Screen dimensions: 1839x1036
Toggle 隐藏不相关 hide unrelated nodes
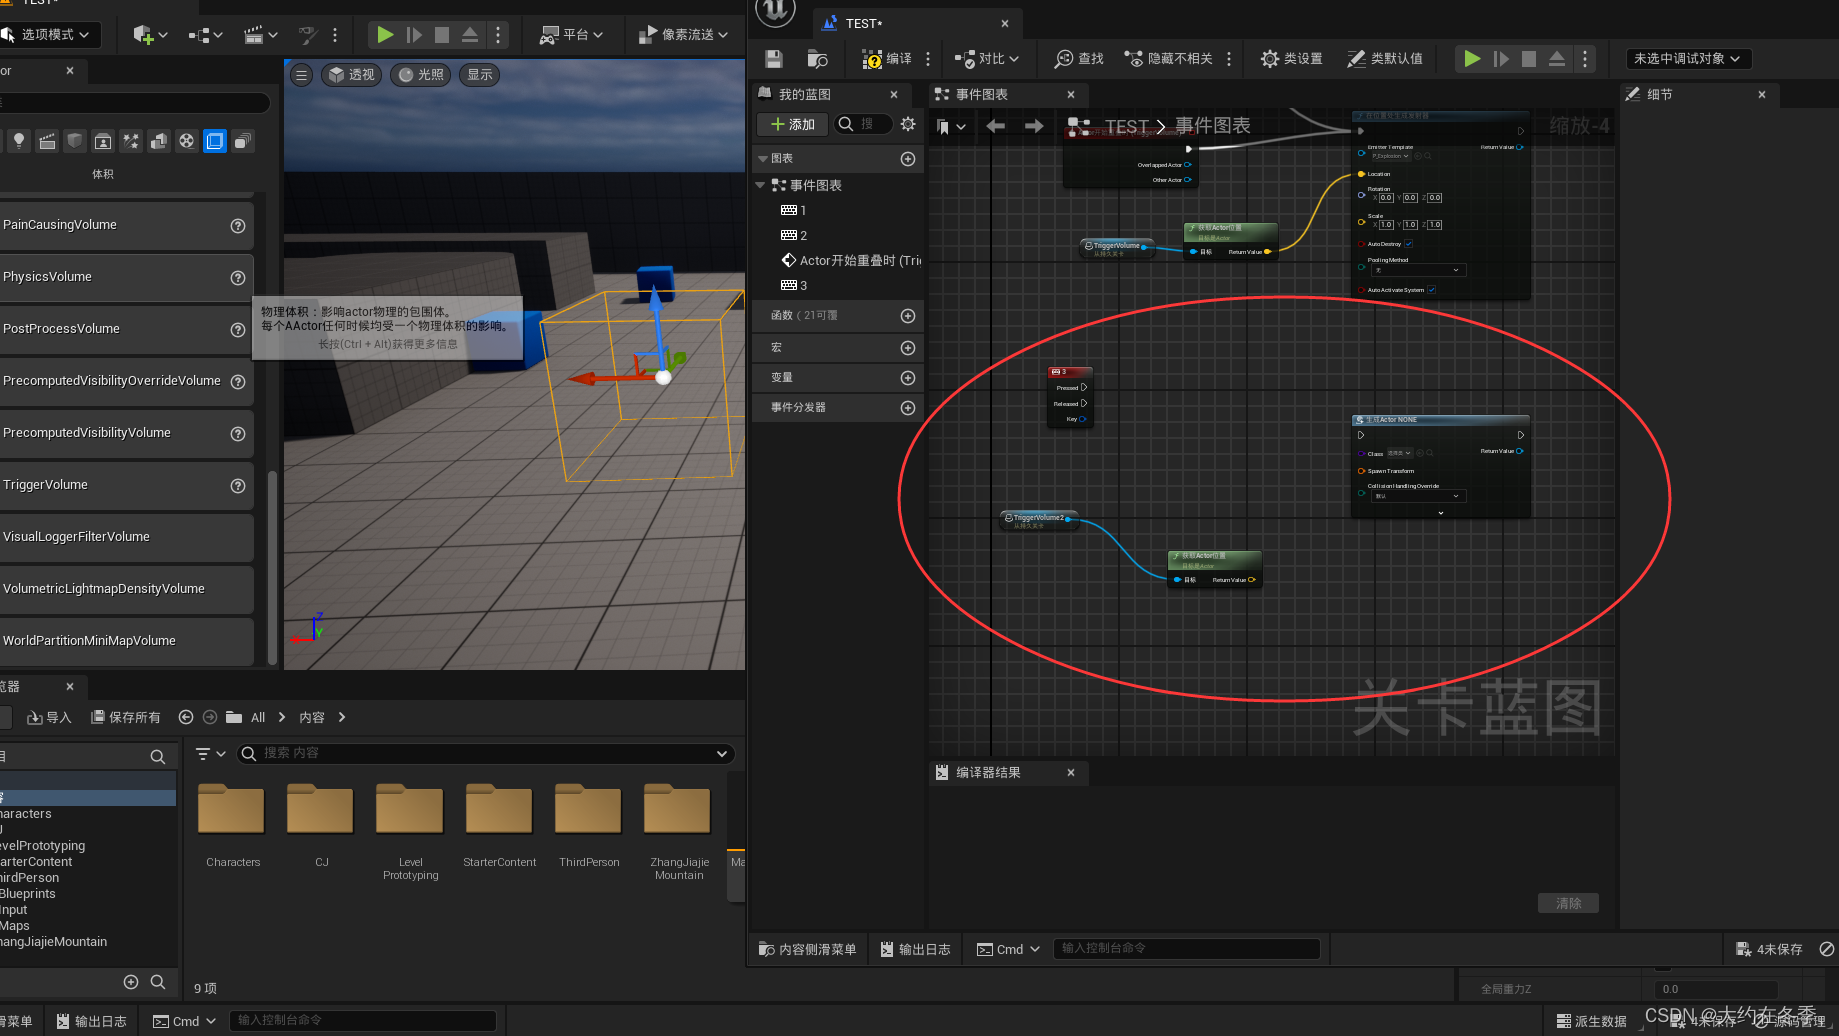[1169, 59]
